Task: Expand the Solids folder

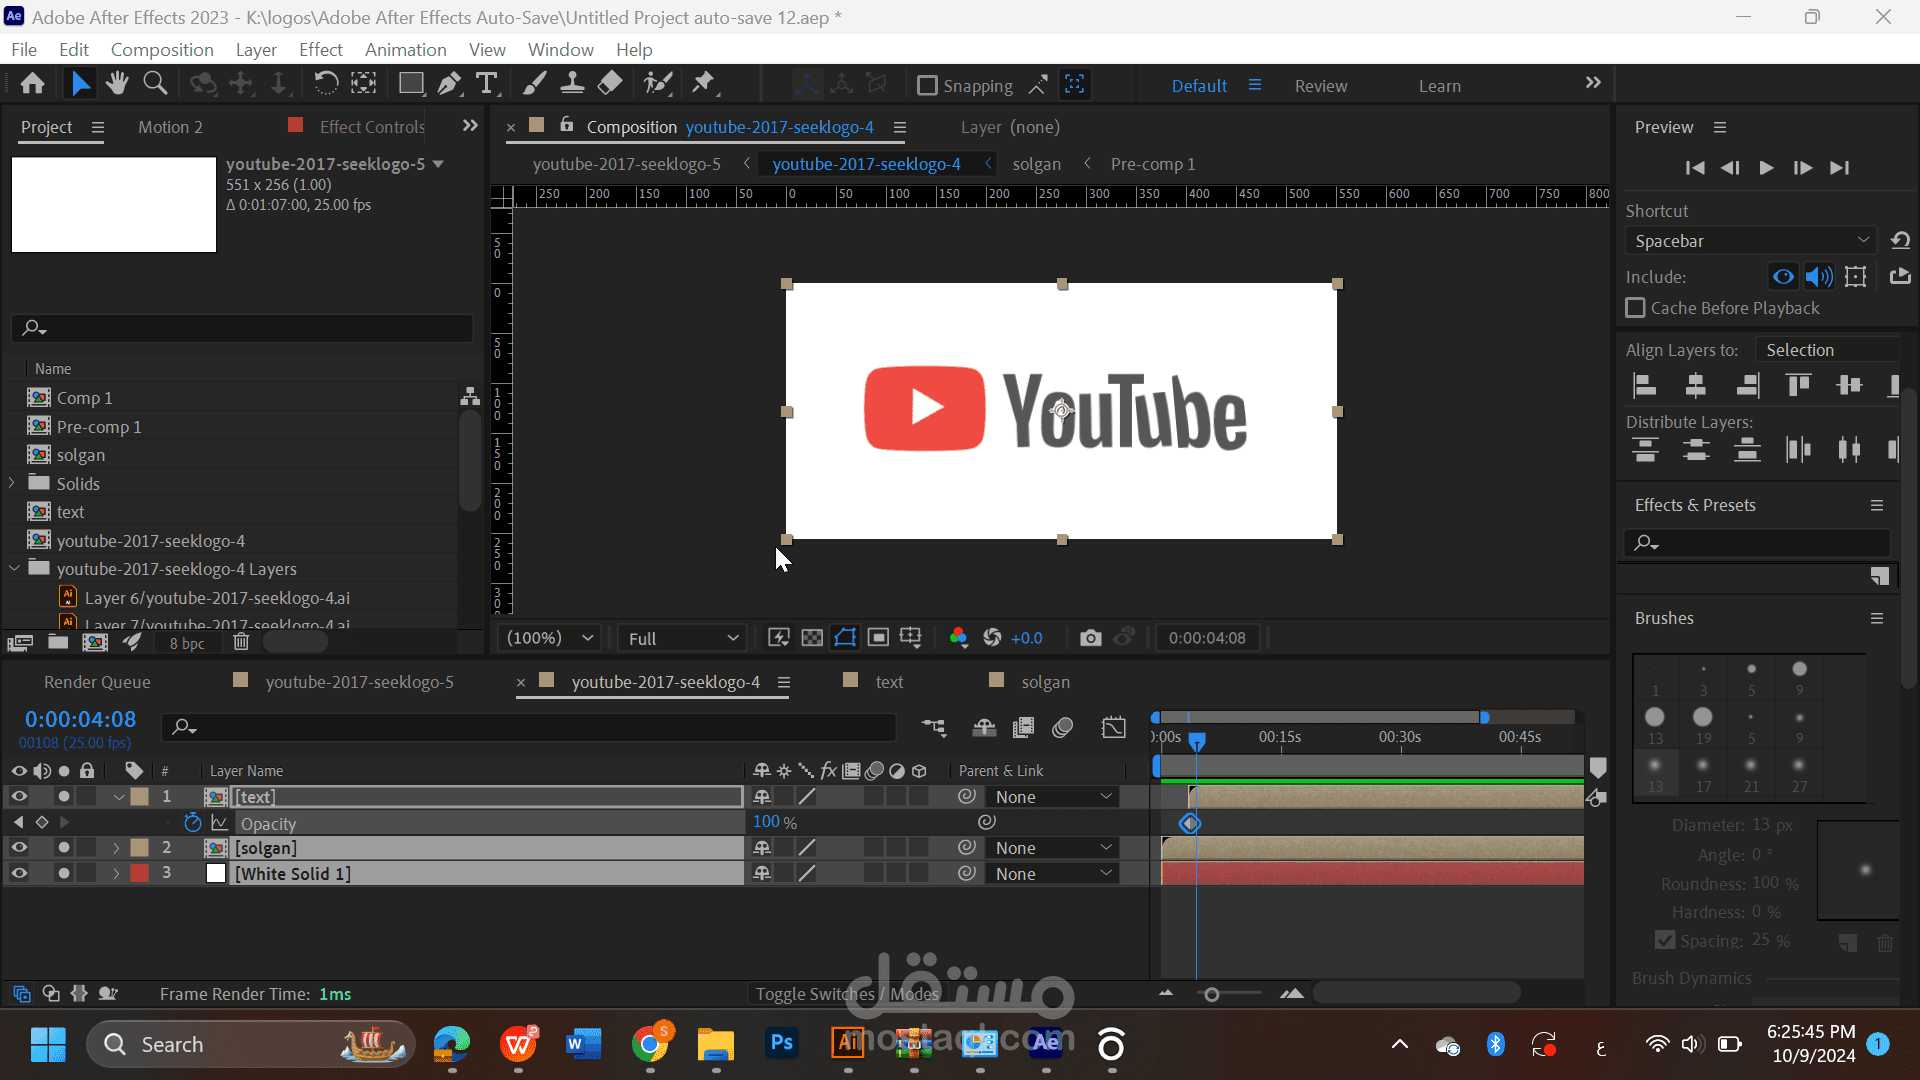Action: (13, 483)
